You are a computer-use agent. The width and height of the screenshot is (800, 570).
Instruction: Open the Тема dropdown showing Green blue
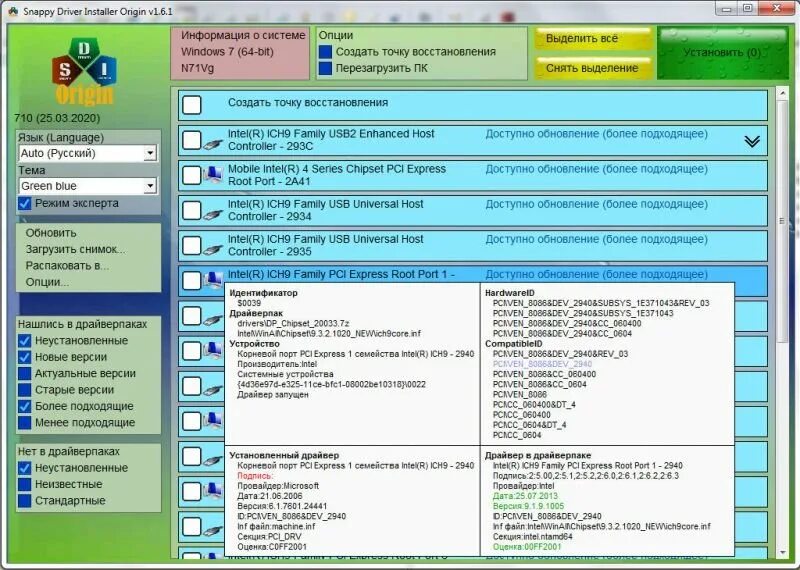point(88,186)
